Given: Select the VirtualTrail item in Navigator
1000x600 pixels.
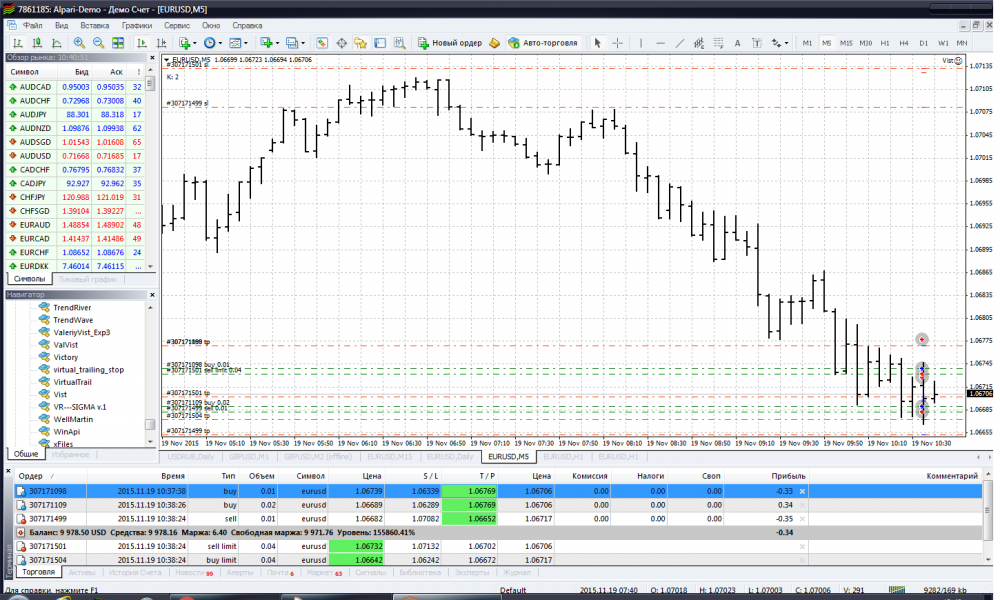Looking at the screenshot, I should pyautogui.click(x=73, y=382).
